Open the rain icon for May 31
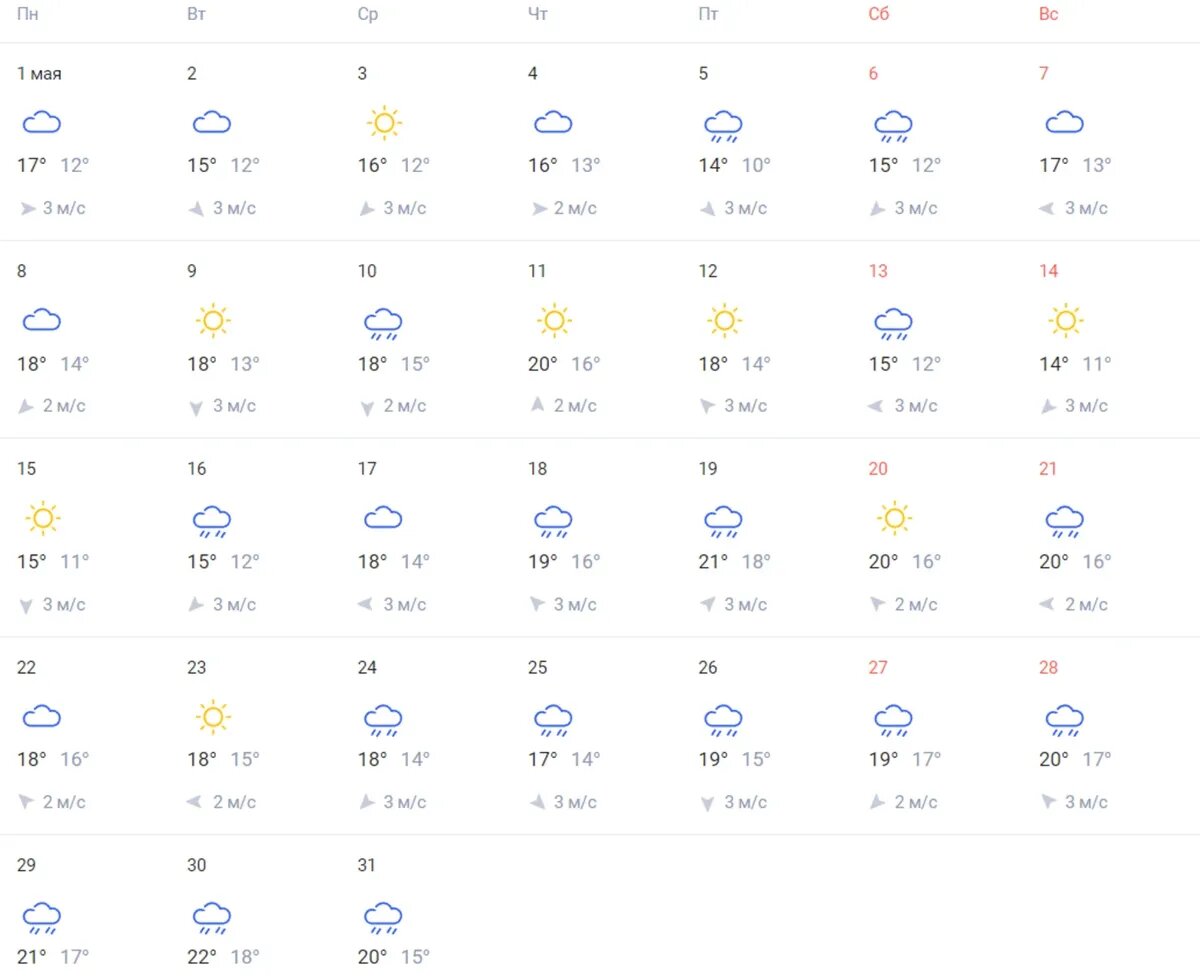Screen dimensions: 1200x980 pyautogui.click(x=383, y=918)
